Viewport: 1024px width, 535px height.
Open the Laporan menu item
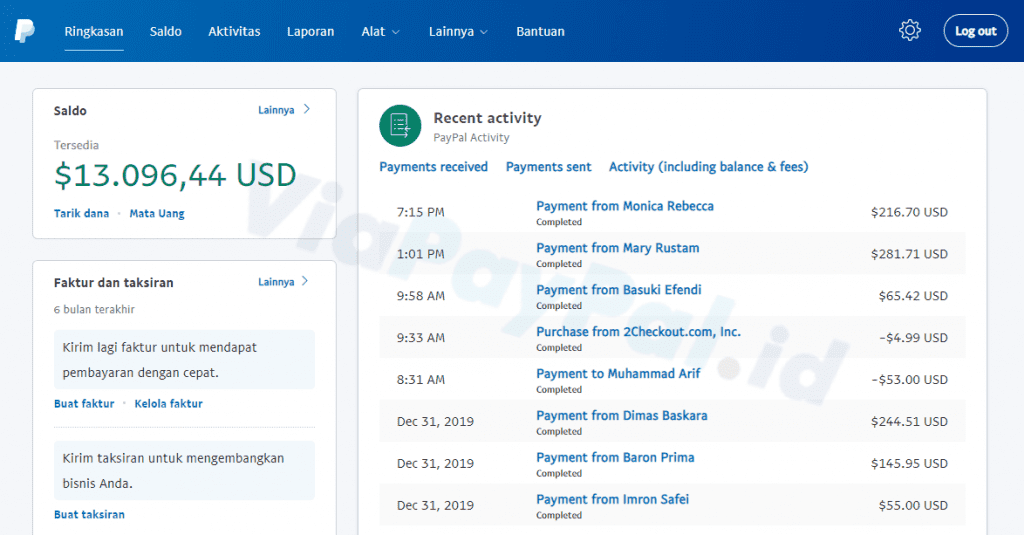[x=310, y=31]
